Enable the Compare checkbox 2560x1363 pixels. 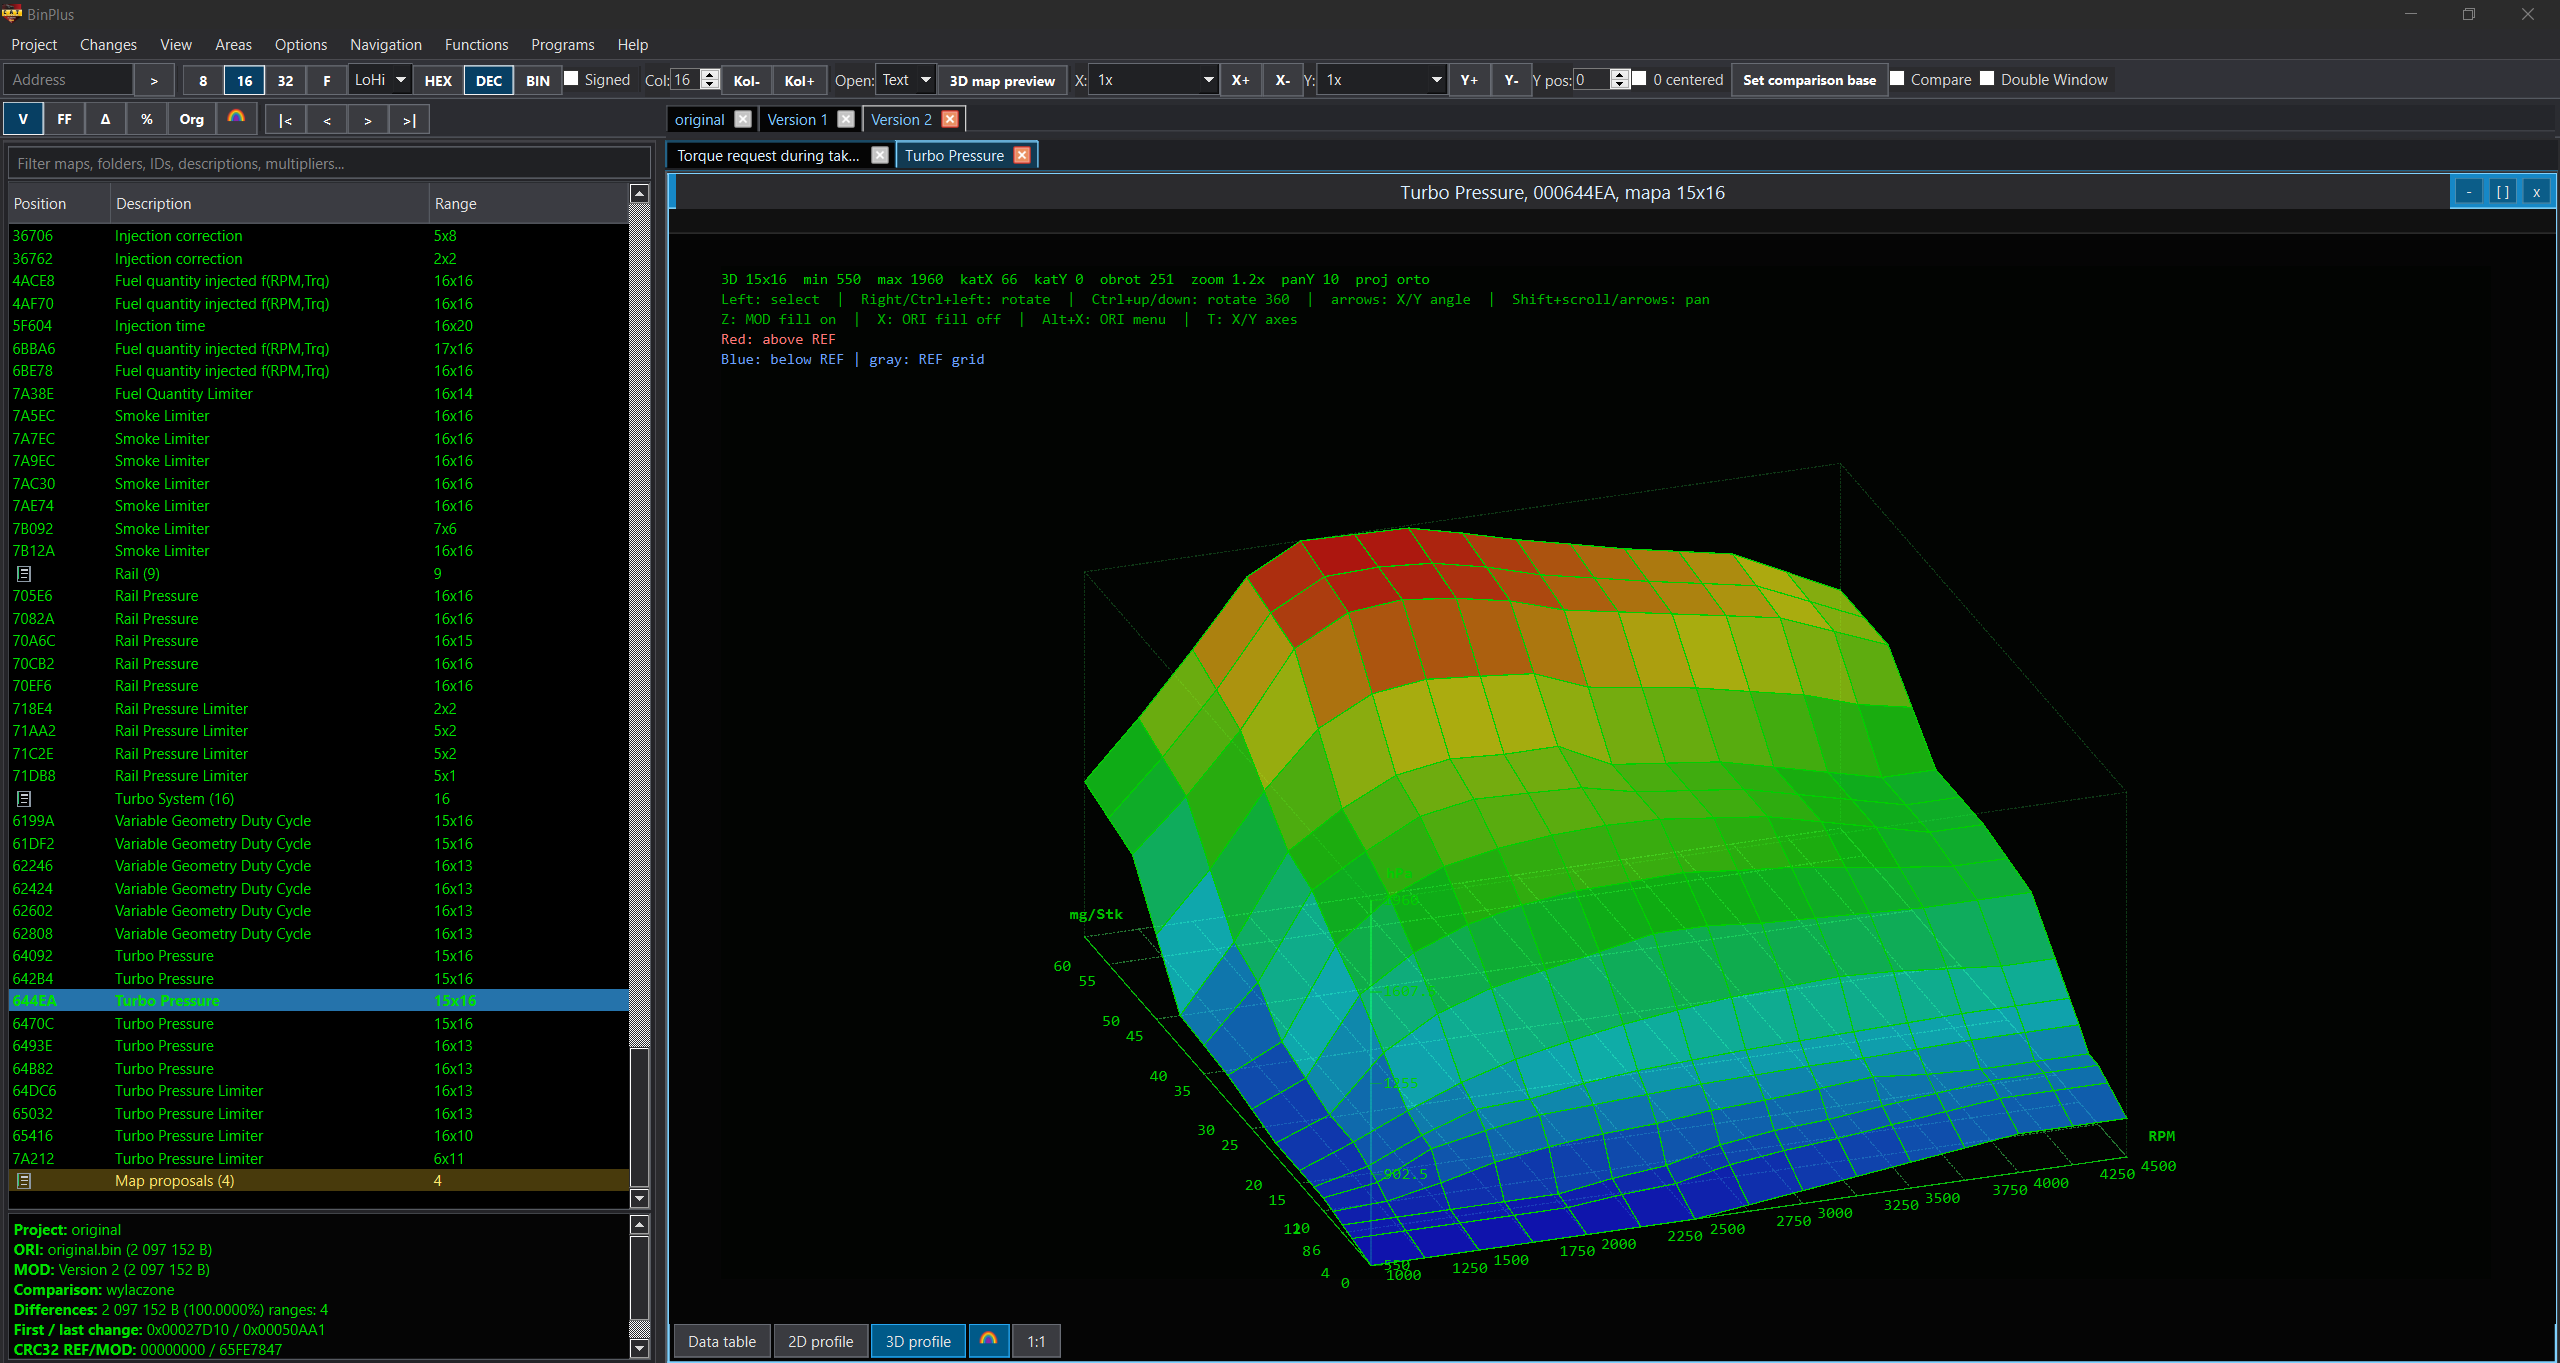(x=1897, y=78)
